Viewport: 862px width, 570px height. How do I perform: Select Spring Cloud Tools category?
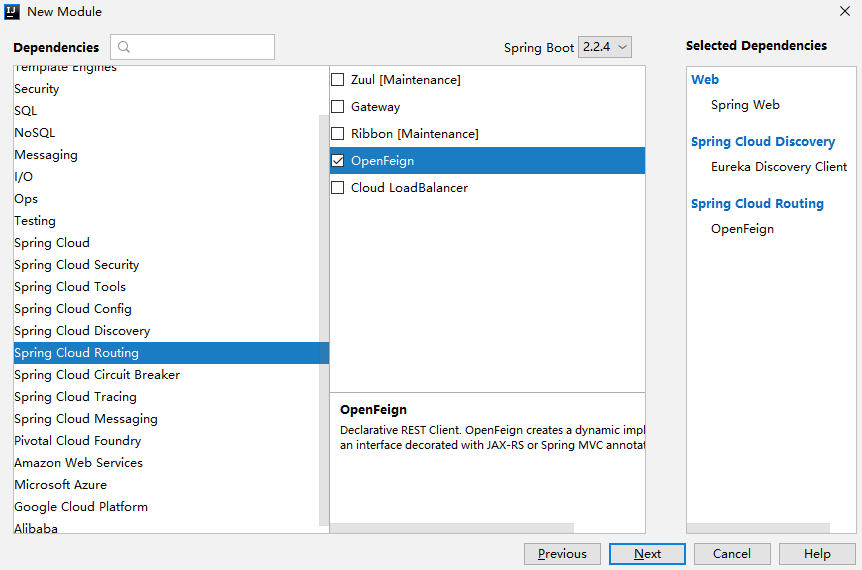click(171, 286)
